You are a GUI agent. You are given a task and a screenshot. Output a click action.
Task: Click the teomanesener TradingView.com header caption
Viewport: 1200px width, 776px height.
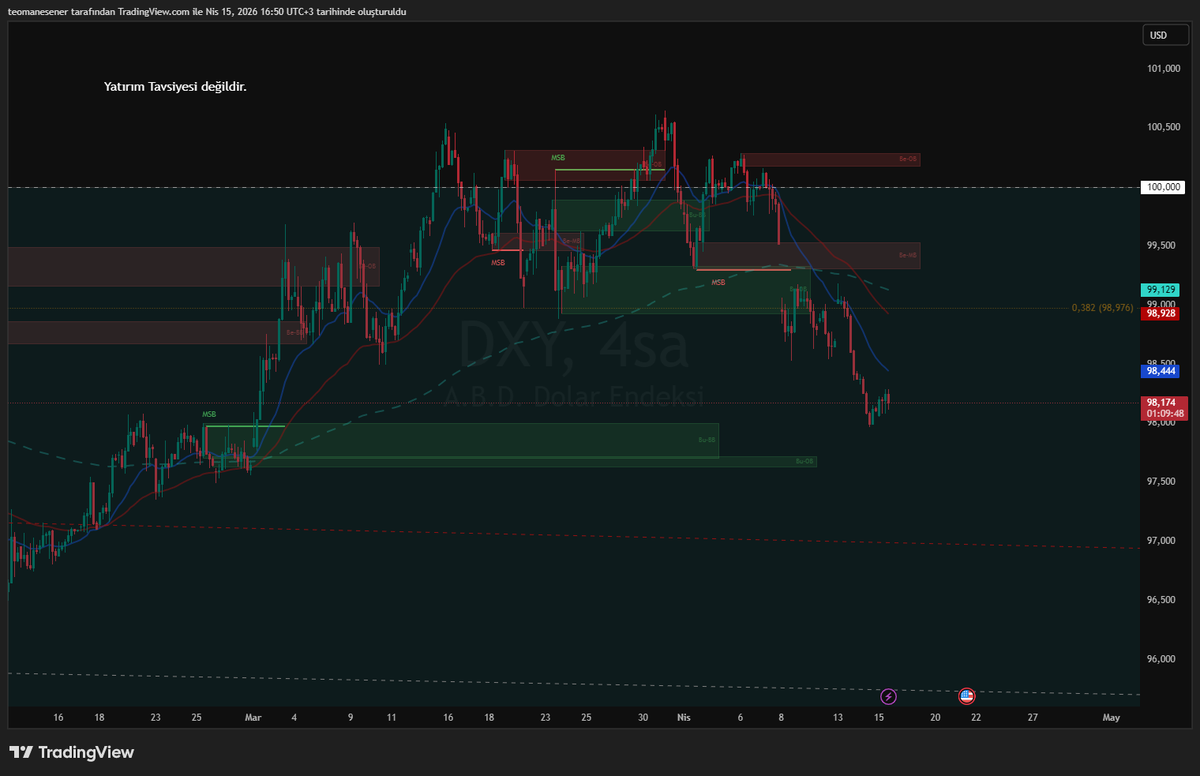point(207,11)
